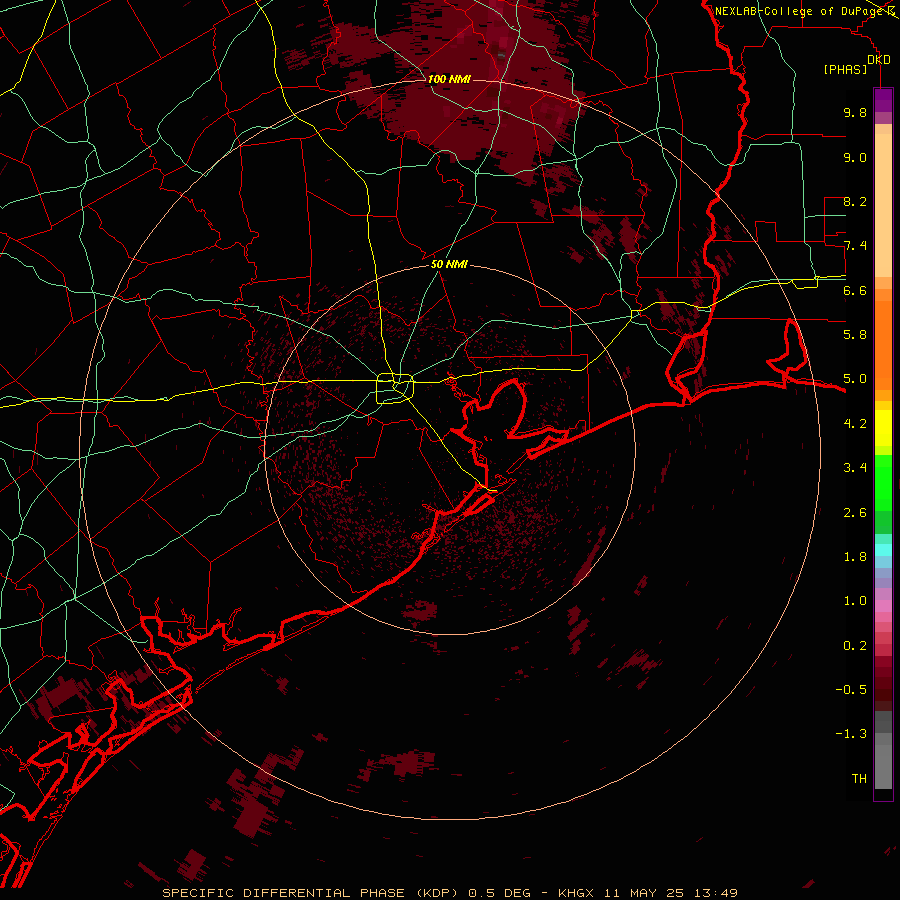Click the 5.0 scale value
Viewport: 900px width, 900px height.
[855, 379]
